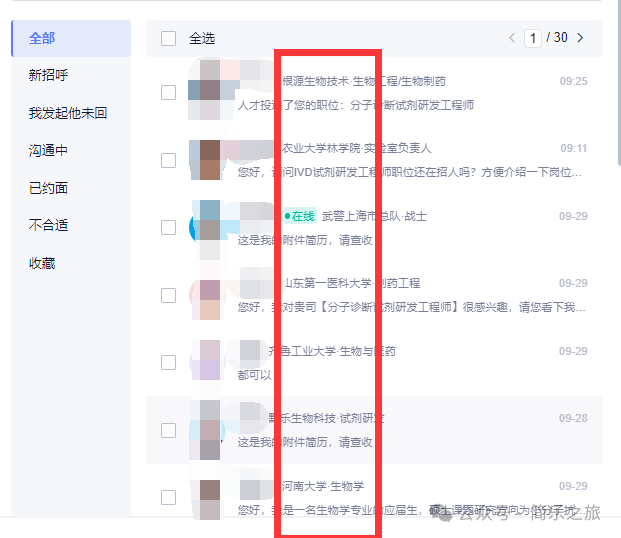621x538 pixels.
Task: Open avatar of 根源生物技术 candidate
Action: (210, 90)
